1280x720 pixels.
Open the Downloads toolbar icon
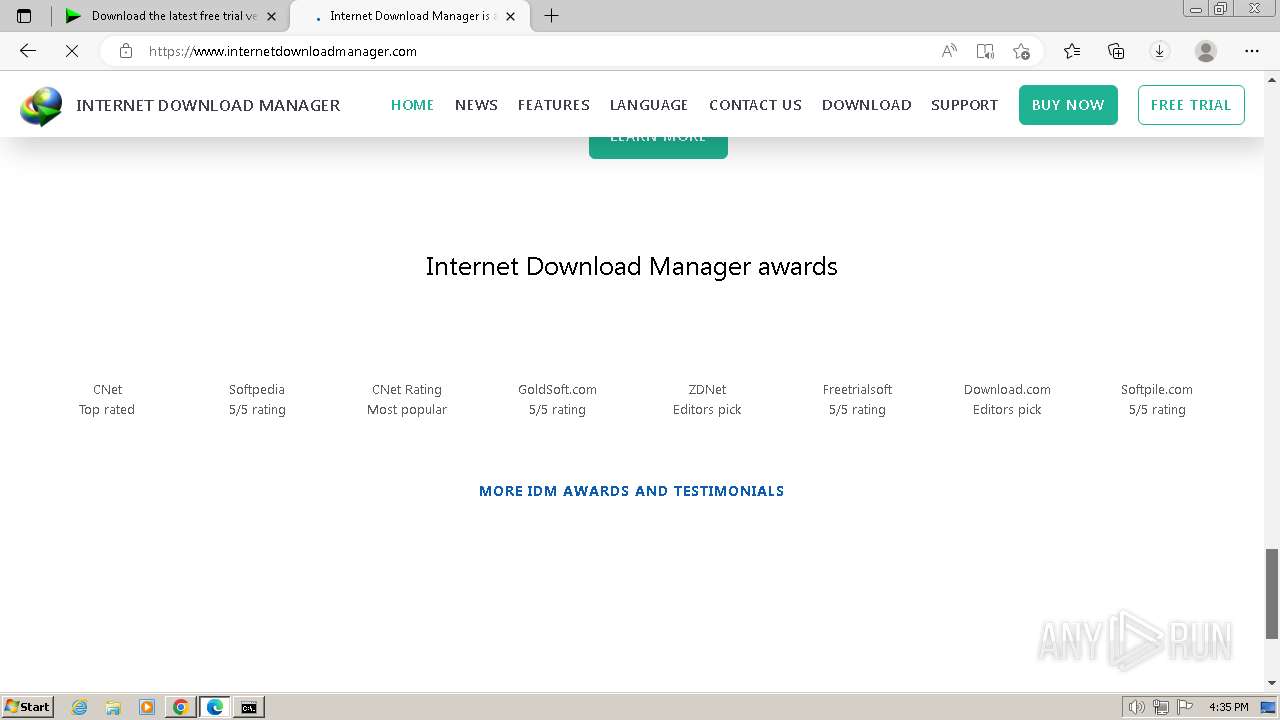[x=1160, y=51]
